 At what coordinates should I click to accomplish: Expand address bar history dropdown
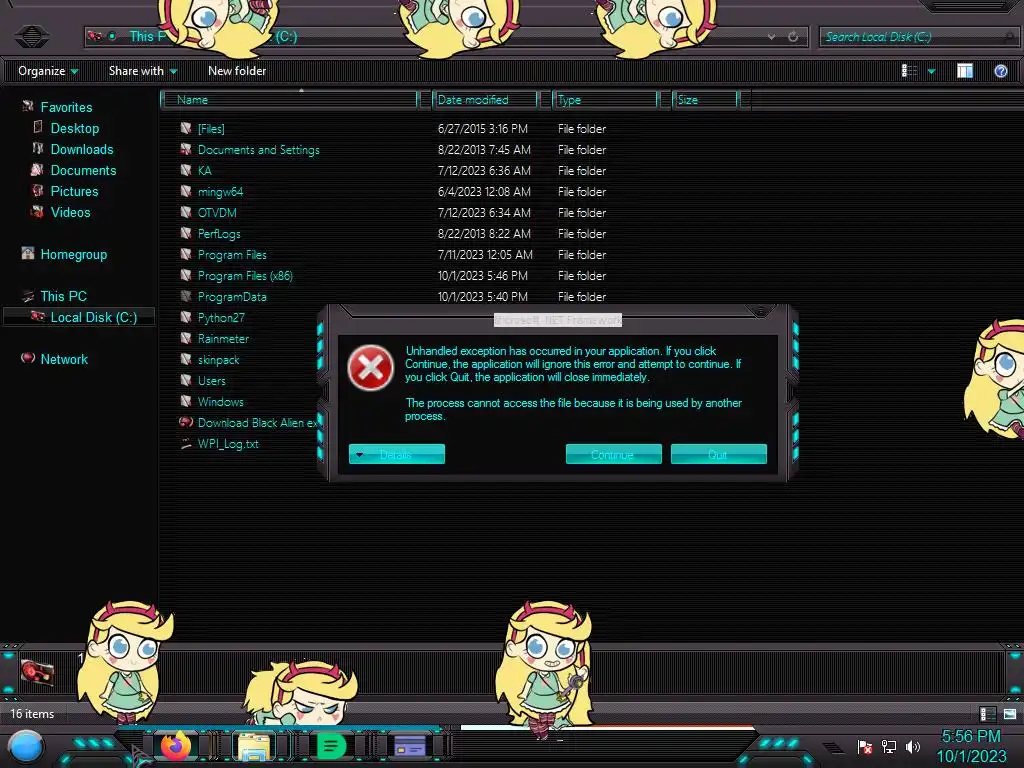tap(771, 37)
